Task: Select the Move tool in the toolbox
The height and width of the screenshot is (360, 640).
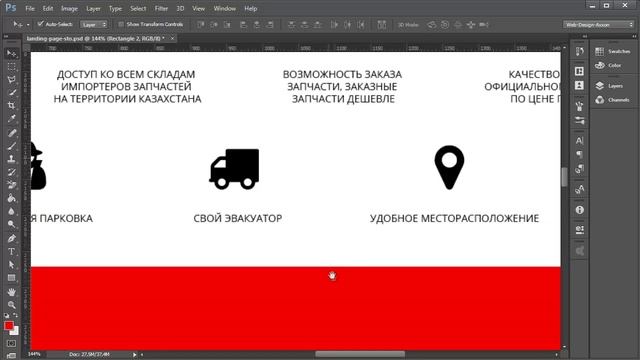Action: tap(11, 53)
